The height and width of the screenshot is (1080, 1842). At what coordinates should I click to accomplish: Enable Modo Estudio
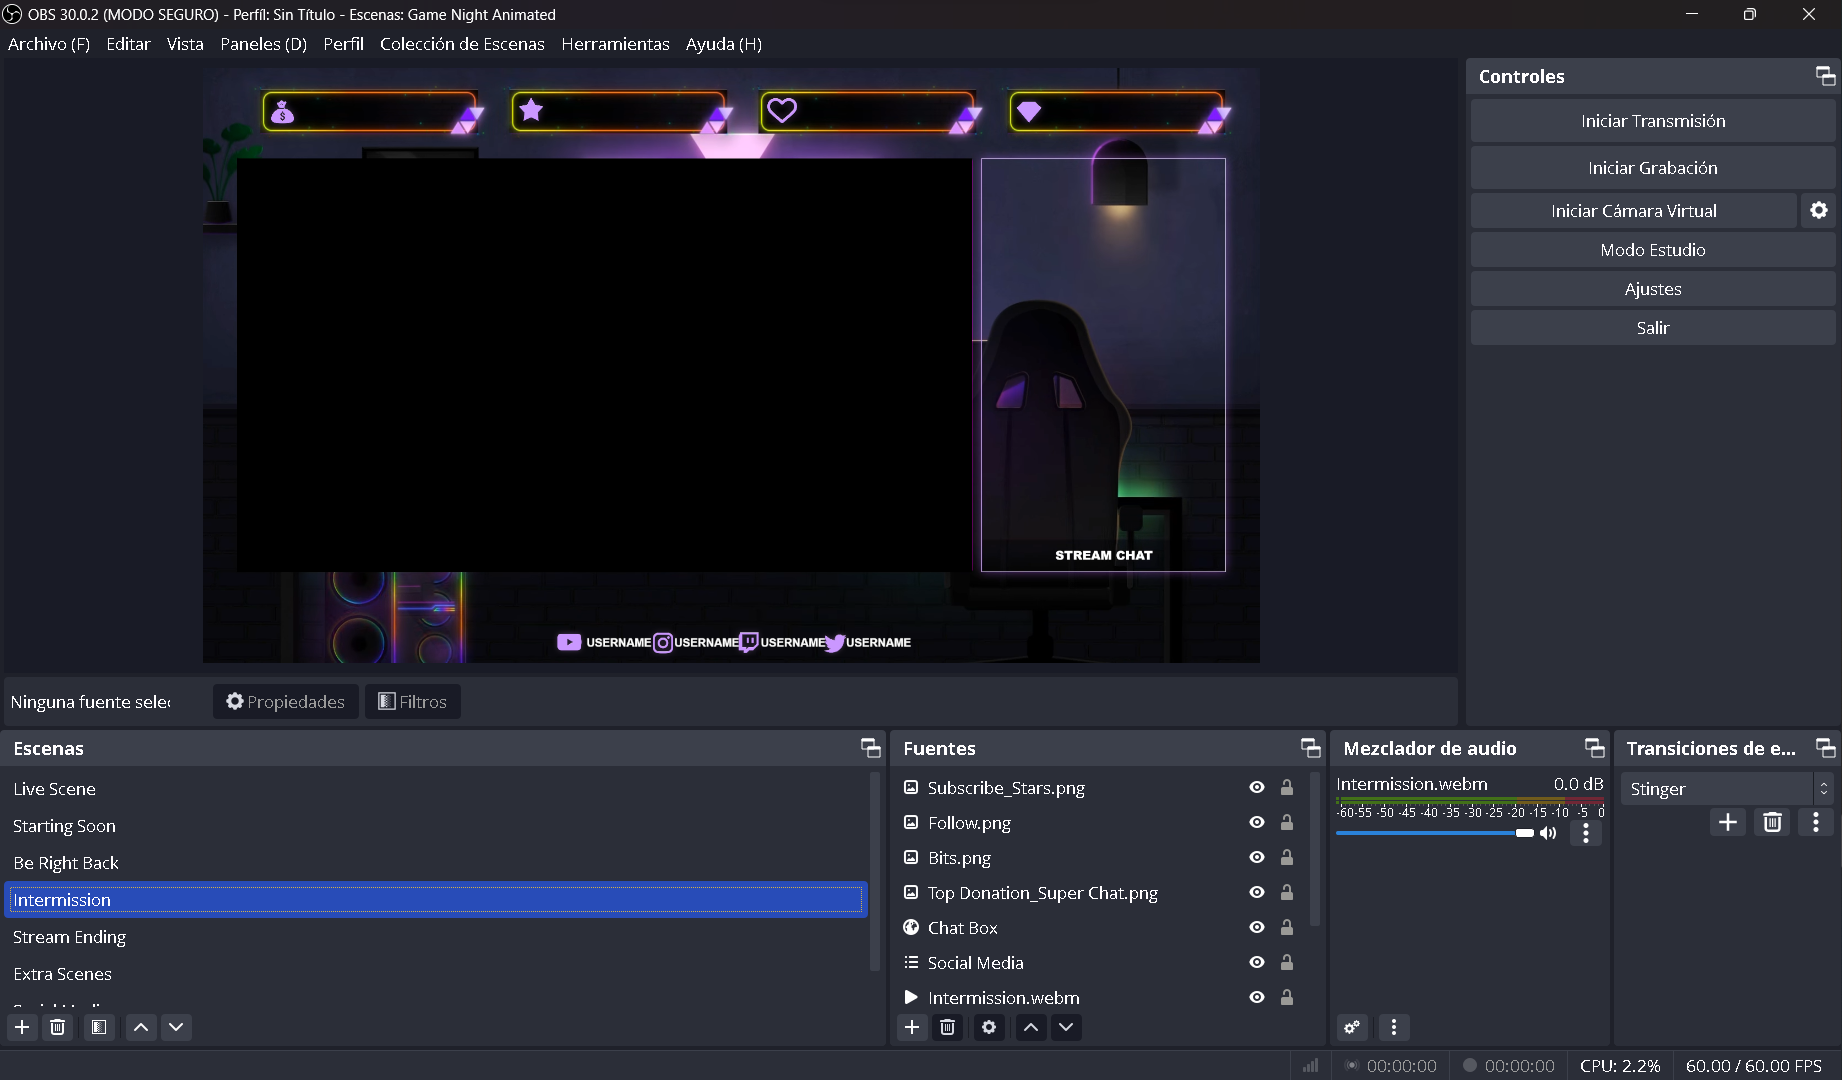pyautogui.click(x=1653, y=250)
